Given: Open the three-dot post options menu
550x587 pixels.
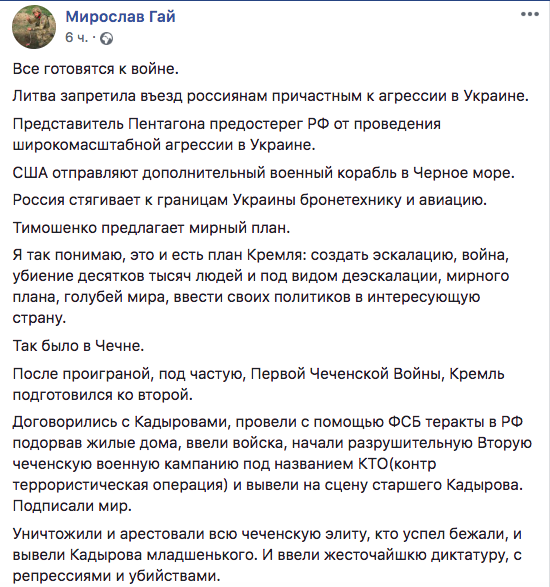Looking at the screenshot, I should [x=530, y=15].
